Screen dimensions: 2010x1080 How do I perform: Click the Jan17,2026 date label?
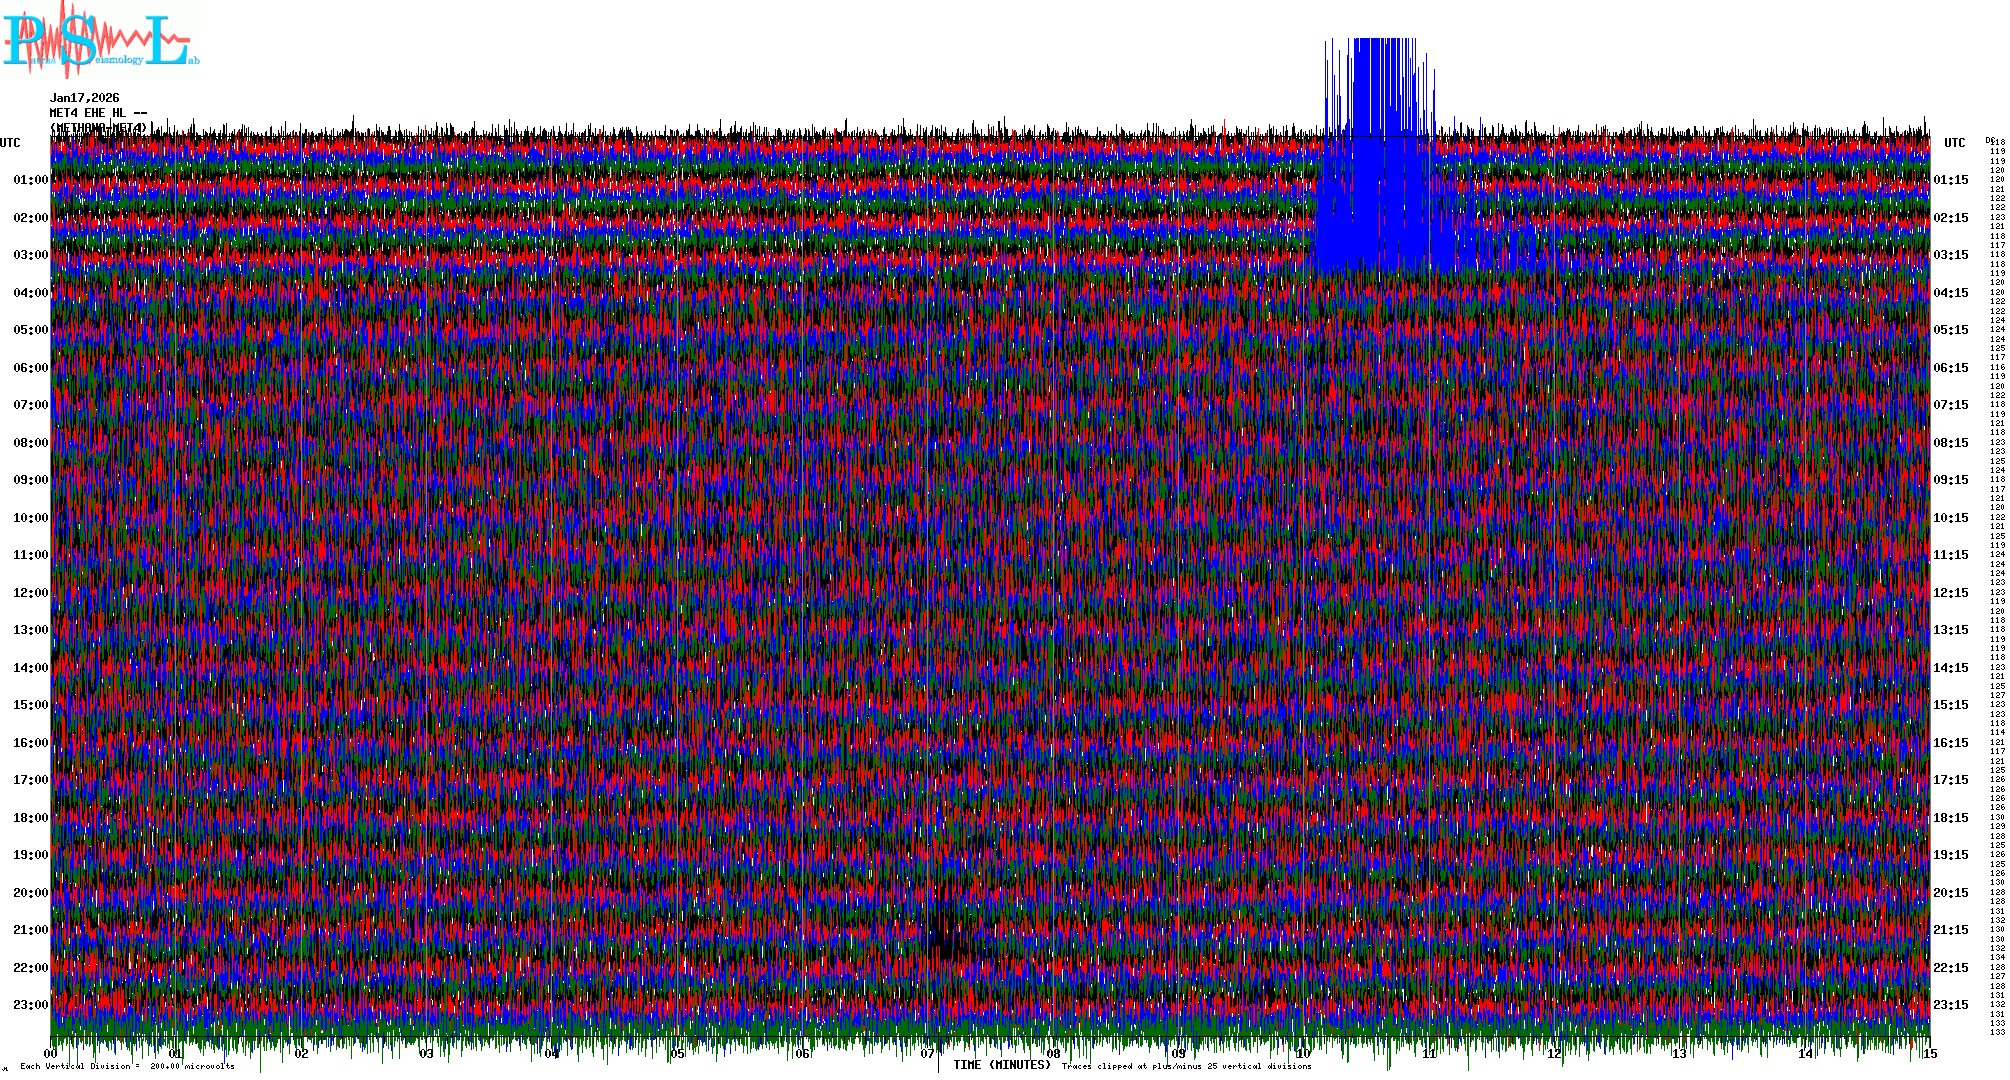pyautogui.click(x=84, y=98)
